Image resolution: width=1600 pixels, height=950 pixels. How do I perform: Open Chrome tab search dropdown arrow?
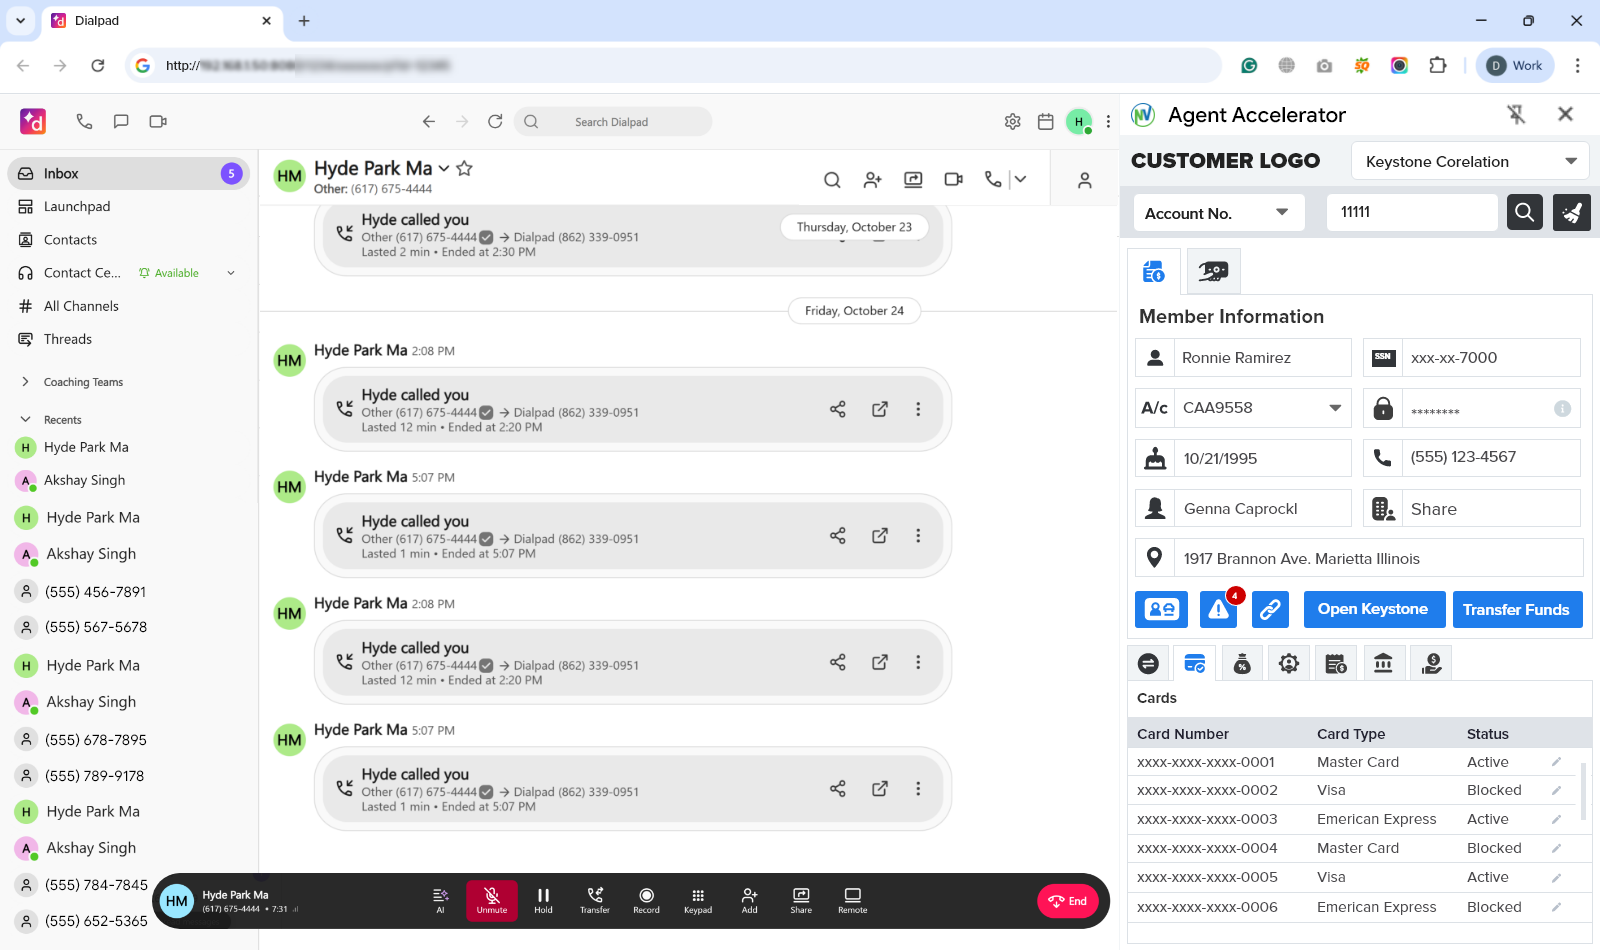pos(20,20)
